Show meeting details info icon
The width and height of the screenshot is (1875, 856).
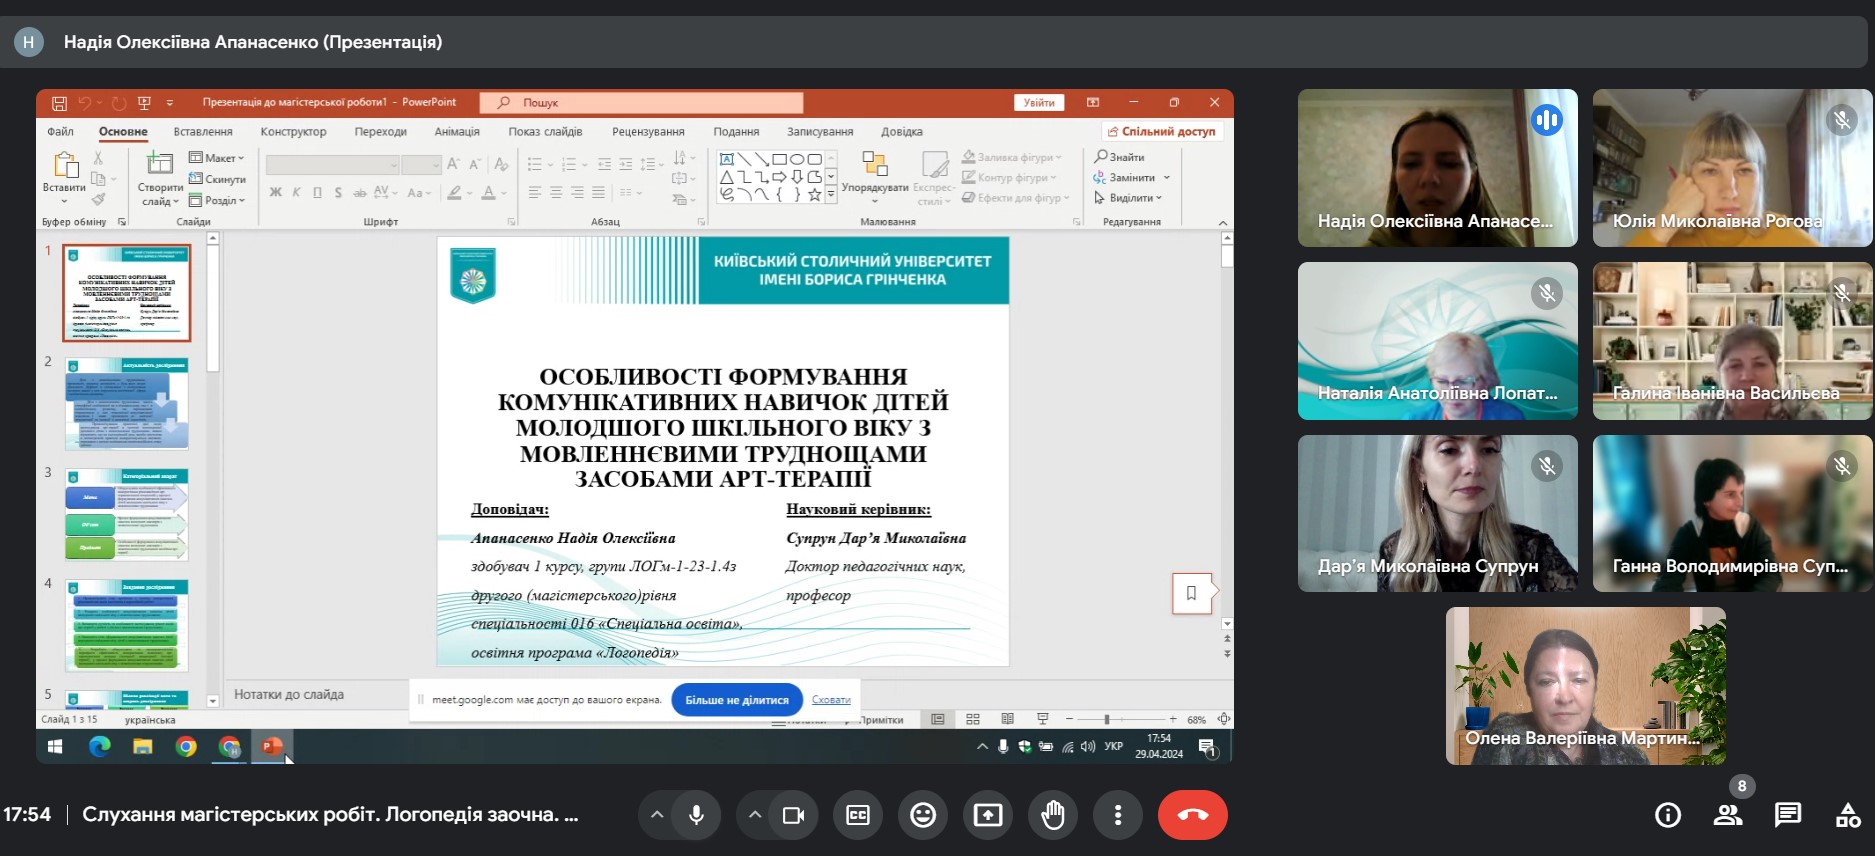point(1667,815)
